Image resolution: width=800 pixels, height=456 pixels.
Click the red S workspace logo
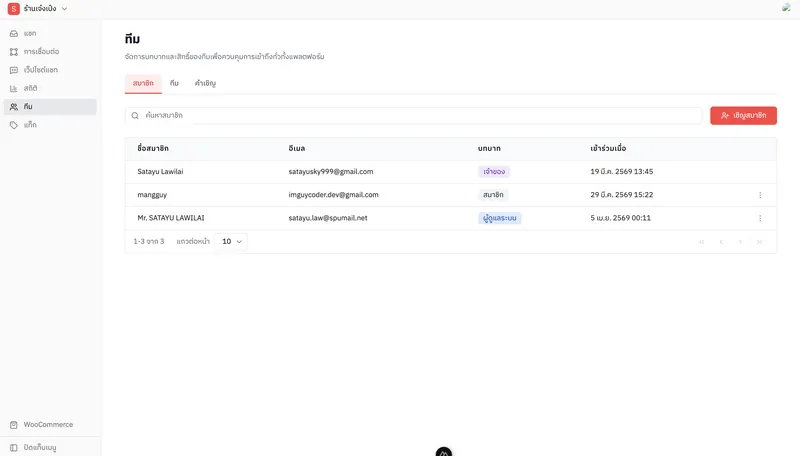[14, 9]
